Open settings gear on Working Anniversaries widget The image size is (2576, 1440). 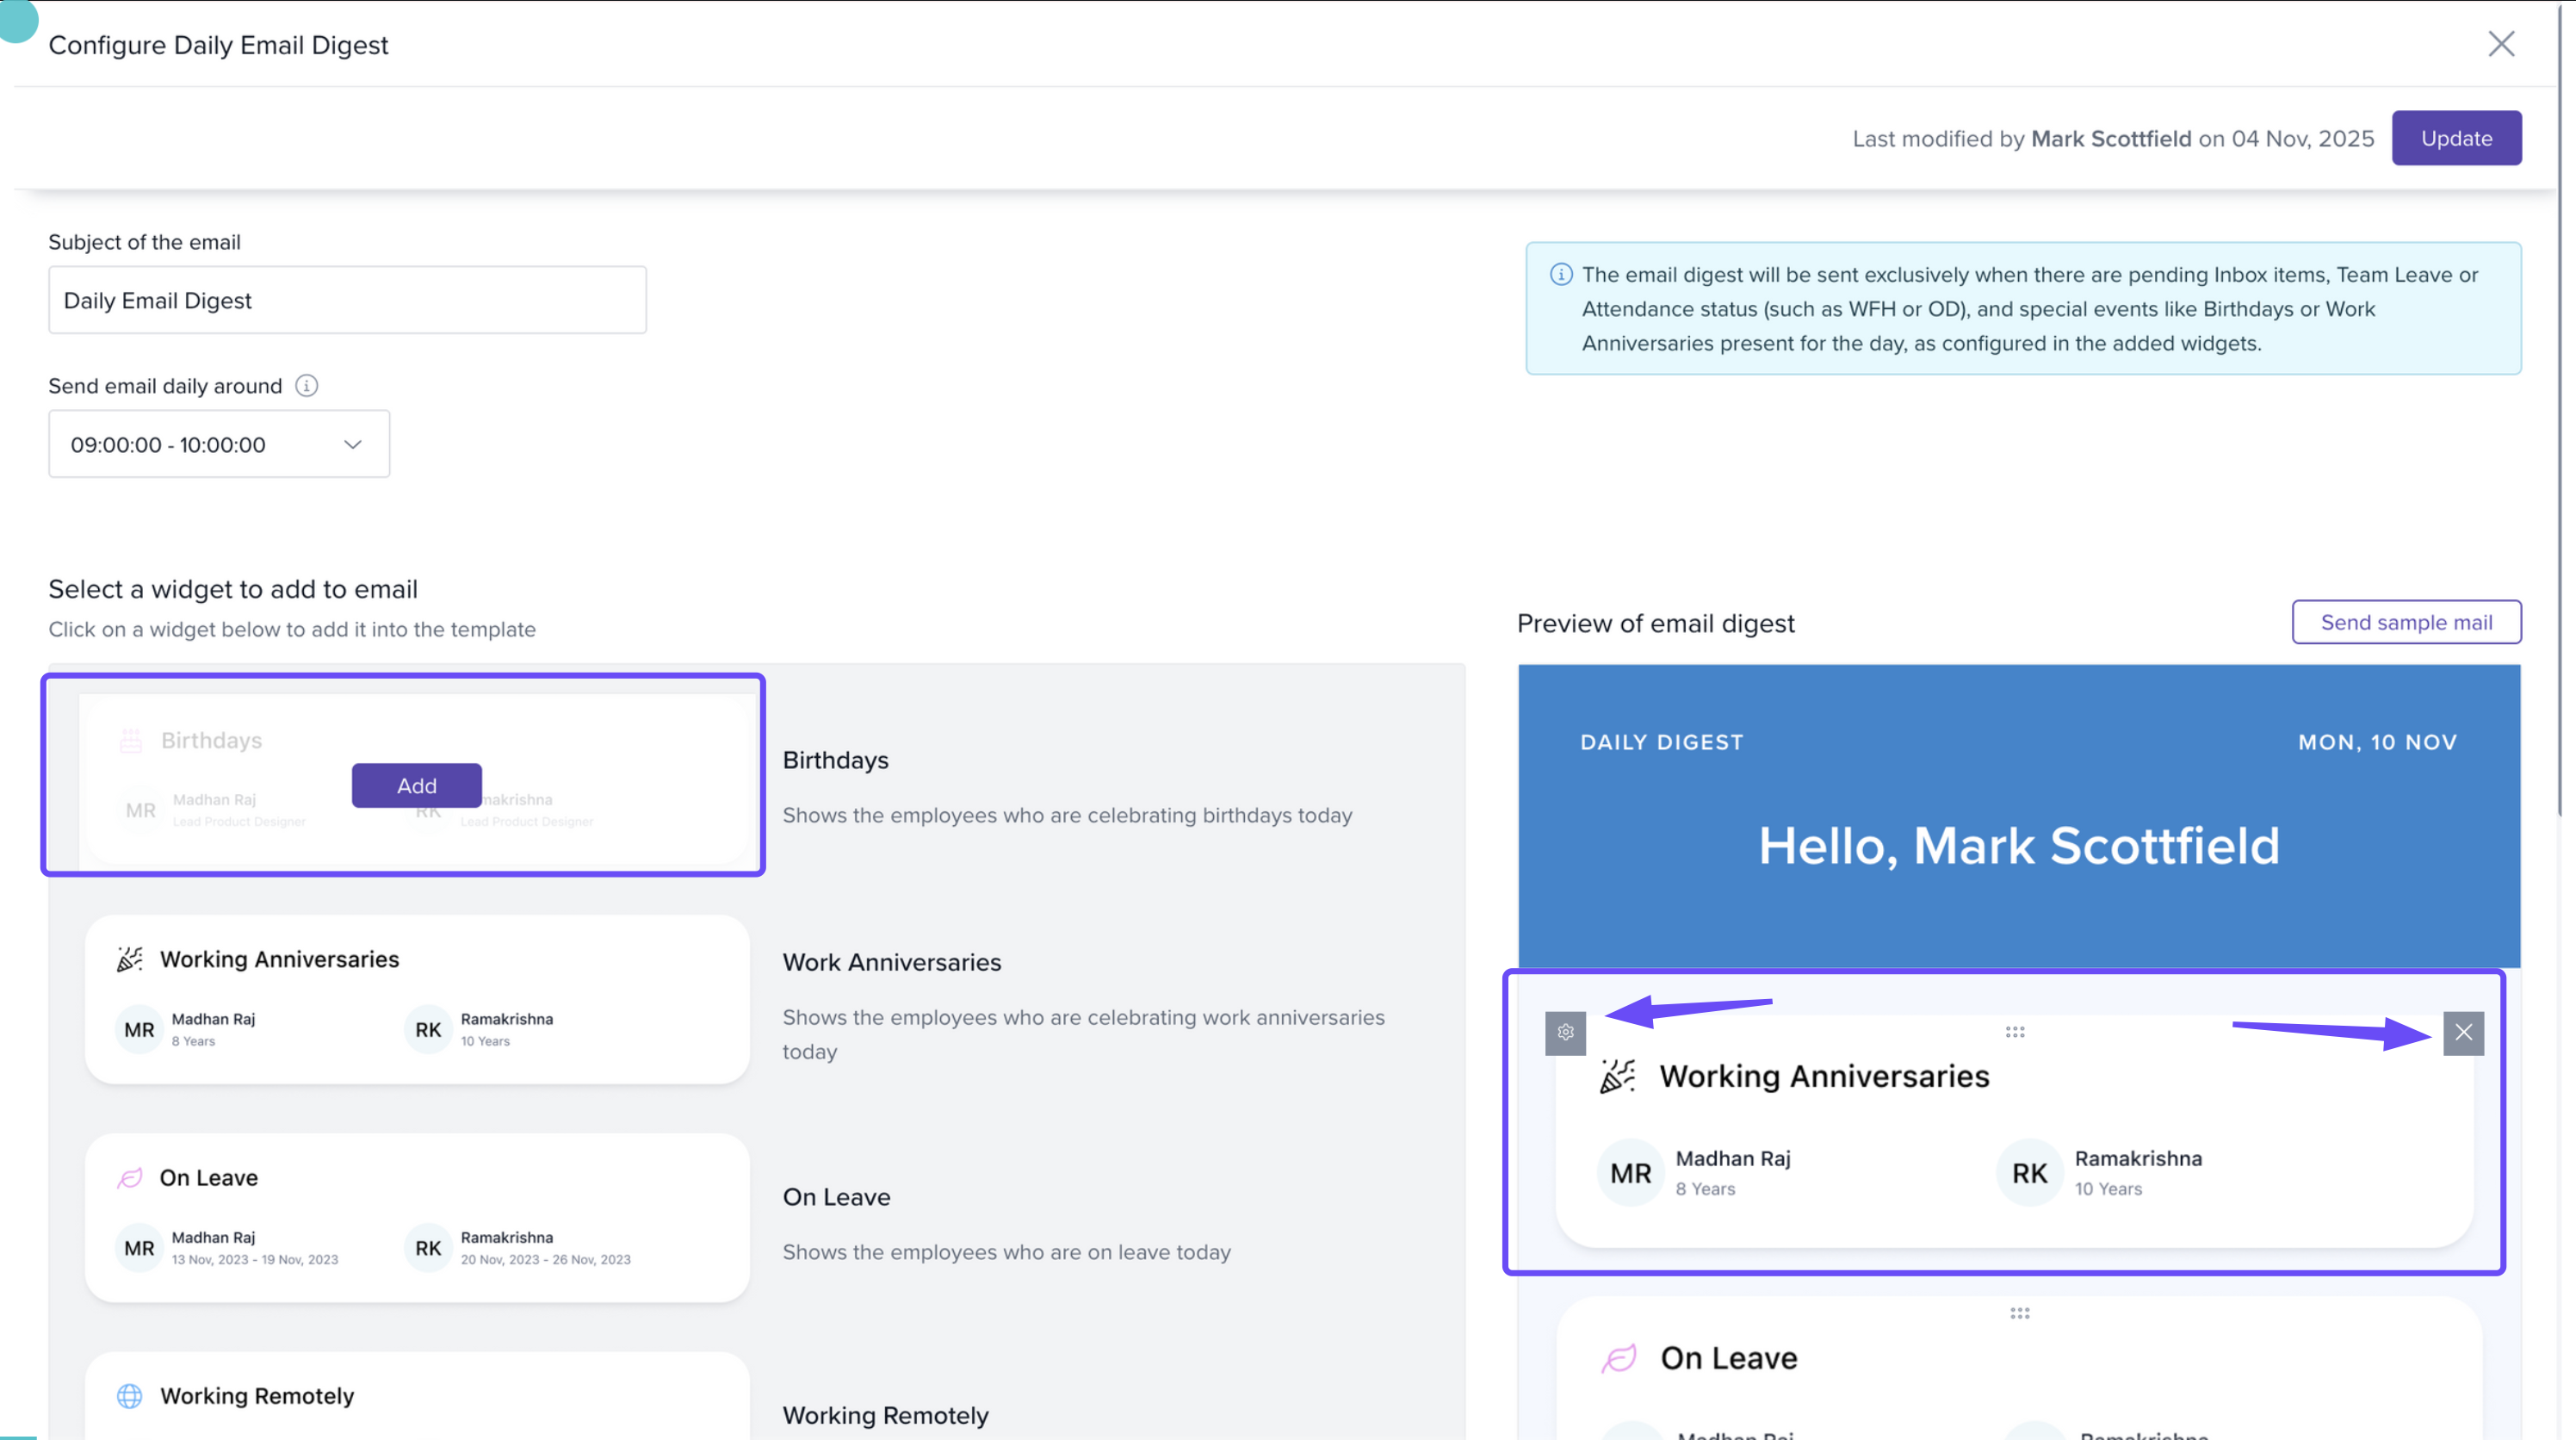point(1565,1032)
